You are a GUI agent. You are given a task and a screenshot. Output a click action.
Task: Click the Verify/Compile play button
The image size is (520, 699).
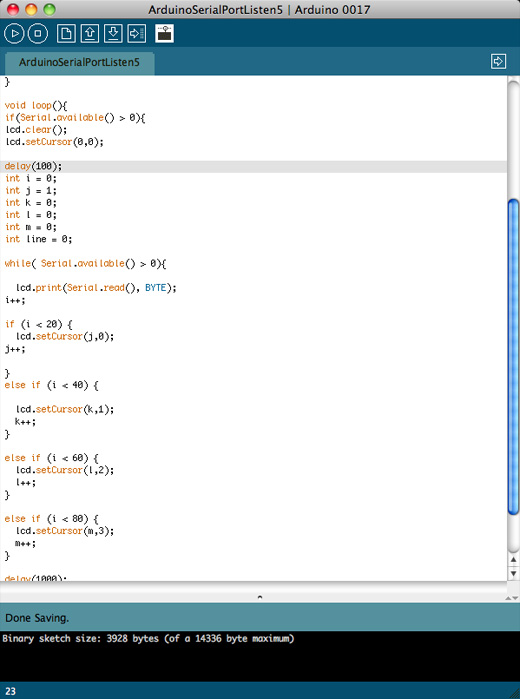coord(14,33)
